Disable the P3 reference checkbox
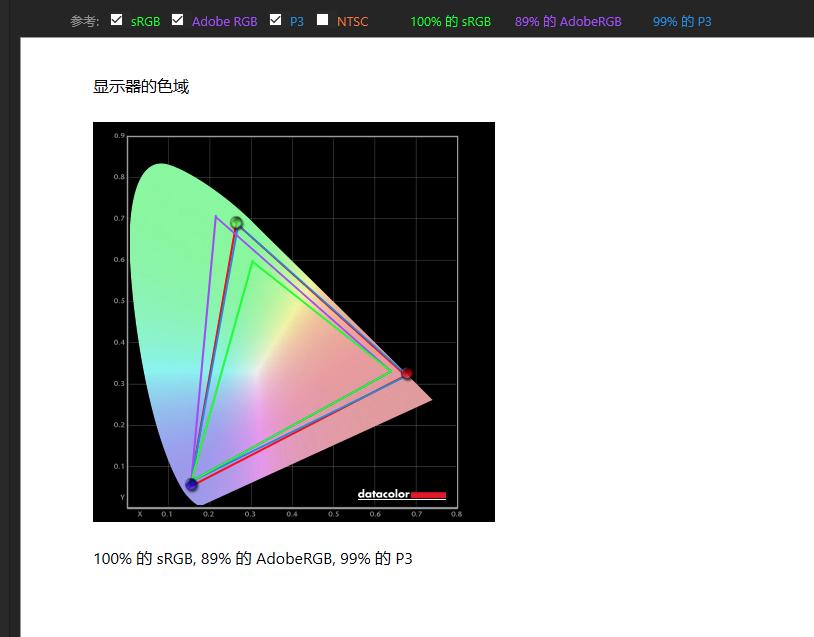This screenshot has height=637, width=814. click(276, 20)
